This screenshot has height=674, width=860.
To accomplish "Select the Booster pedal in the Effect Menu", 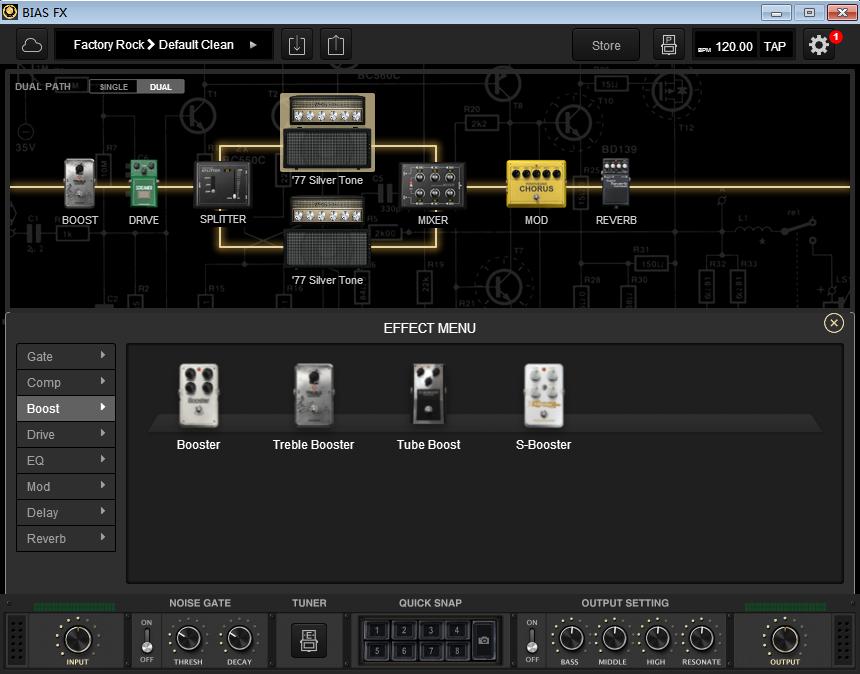I will [198, 395].
